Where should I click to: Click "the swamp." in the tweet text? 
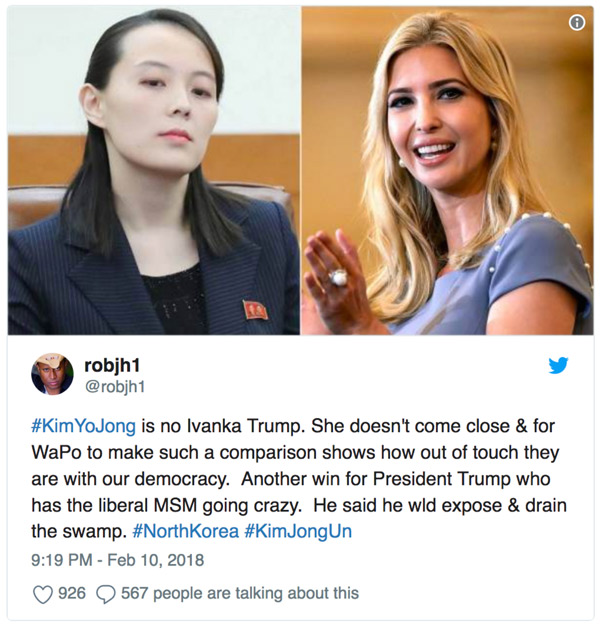click(x=79, y=532)
